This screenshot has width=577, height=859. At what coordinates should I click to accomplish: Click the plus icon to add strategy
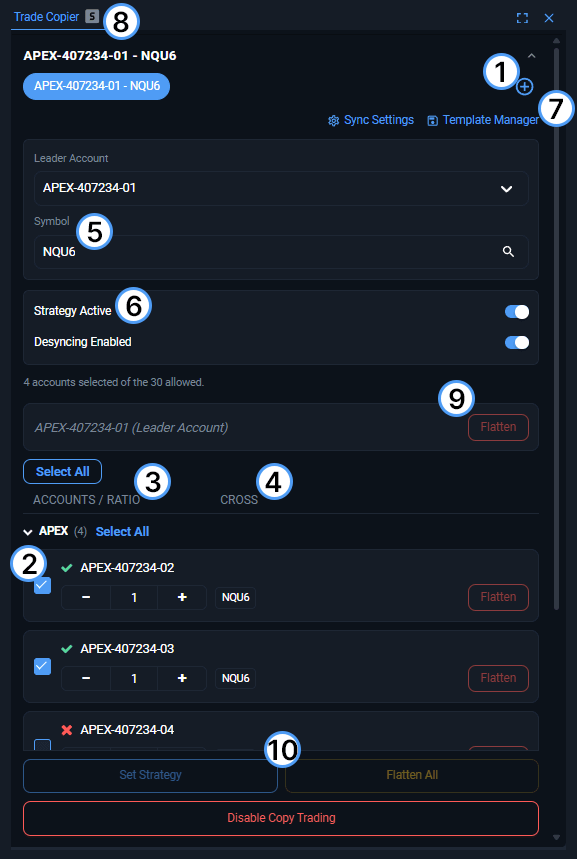(524, 87)
